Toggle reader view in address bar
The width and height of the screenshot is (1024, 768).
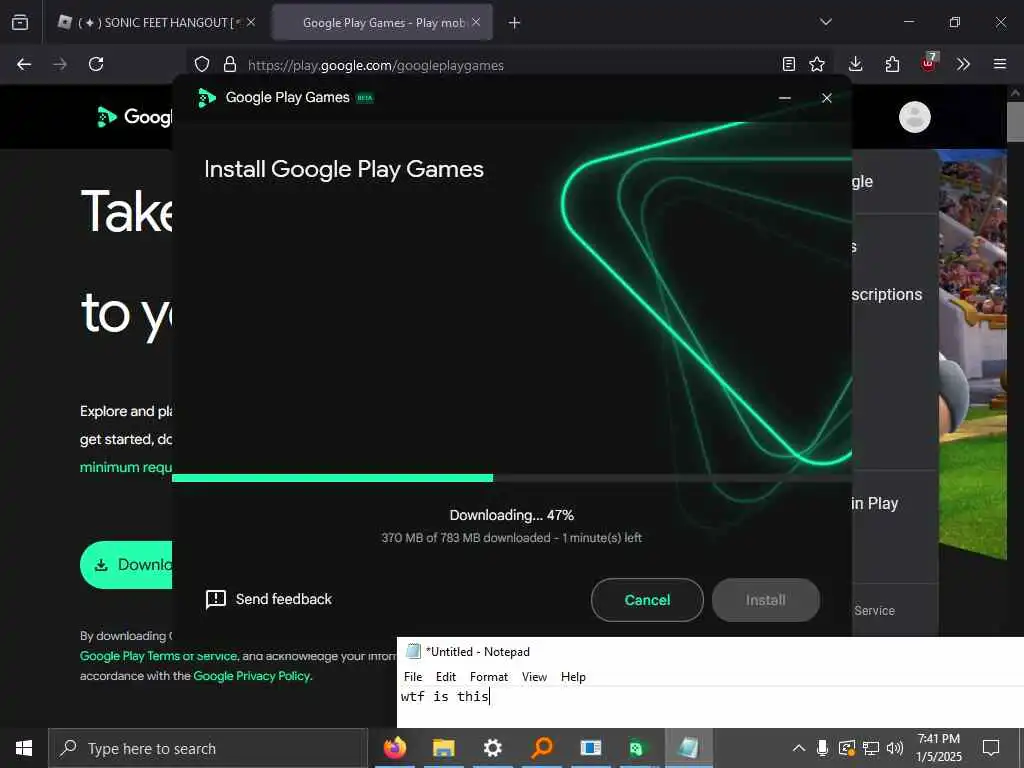[x=789, y=64]
